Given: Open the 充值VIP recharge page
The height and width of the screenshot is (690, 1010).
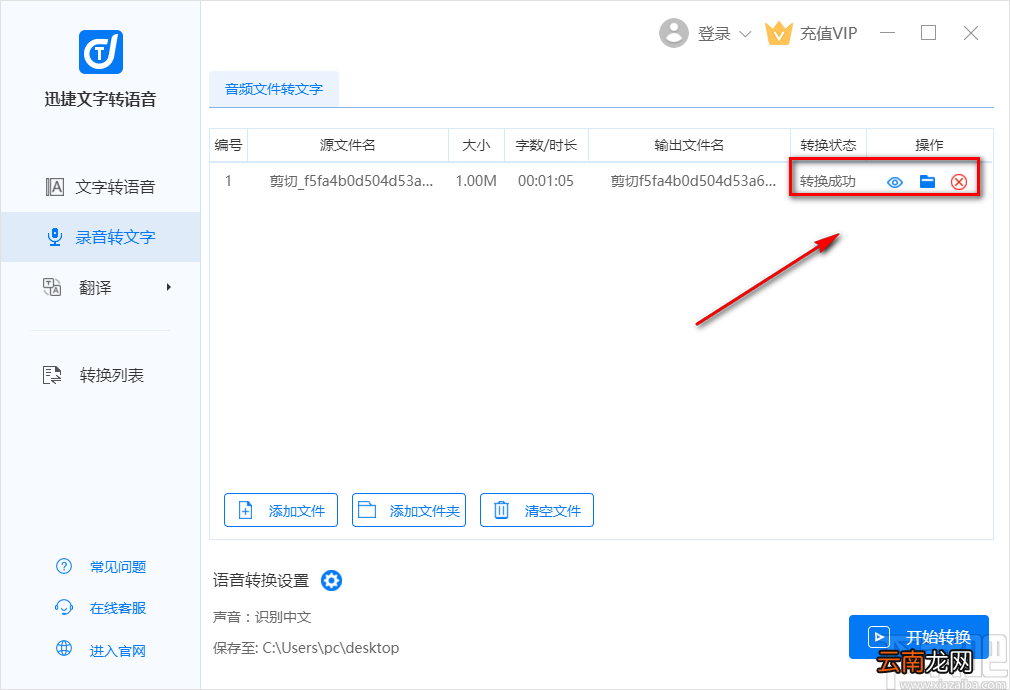Looking at the screenshot, I should pyautogui.click(x=828, y=34).
